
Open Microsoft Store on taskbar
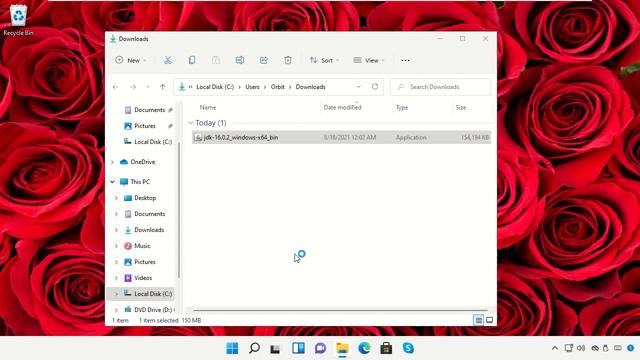(x=386, y=348)
